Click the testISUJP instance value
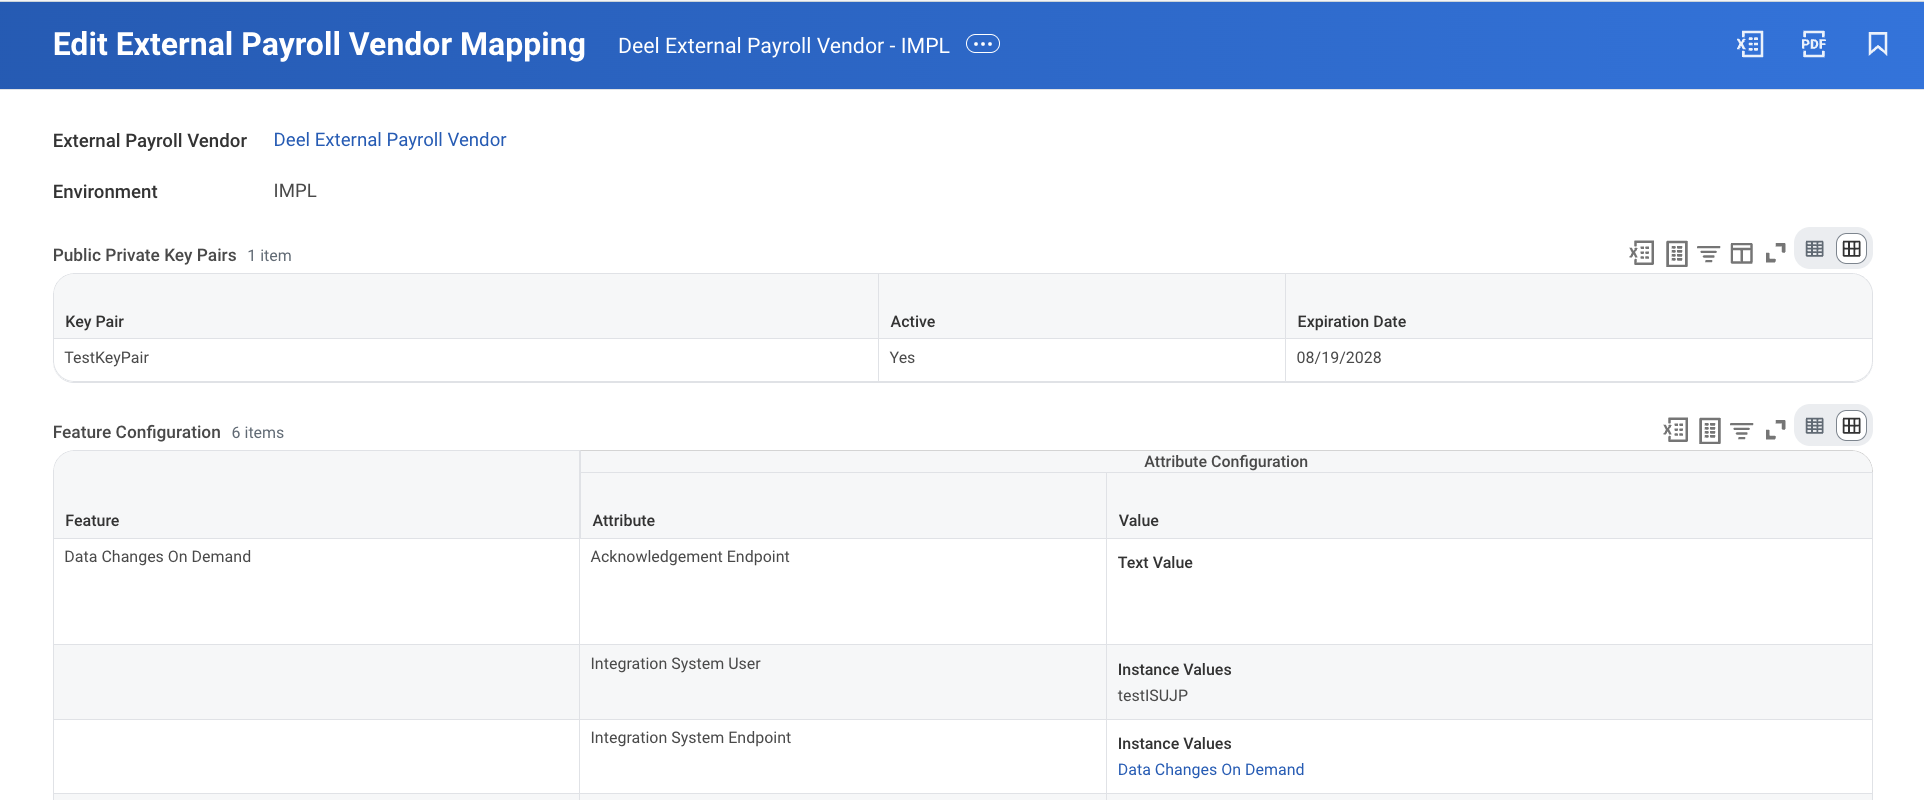Screen dimensions: 1924x800 click(1153, 696)
